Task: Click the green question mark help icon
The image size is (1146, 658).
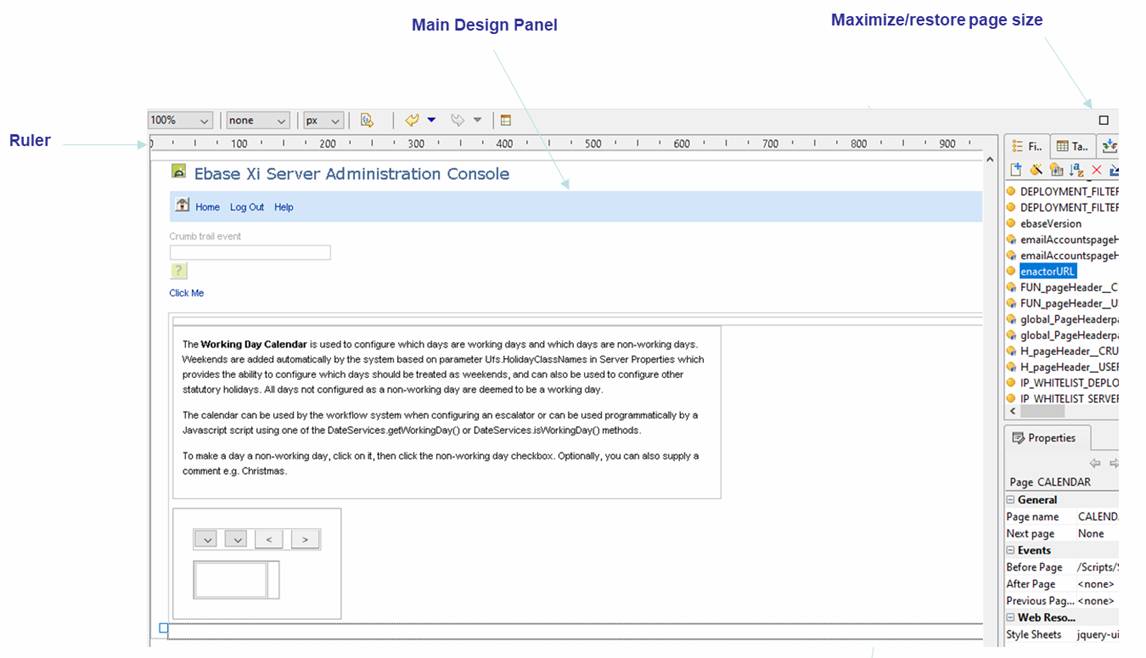Action: (x=179, y=271)
